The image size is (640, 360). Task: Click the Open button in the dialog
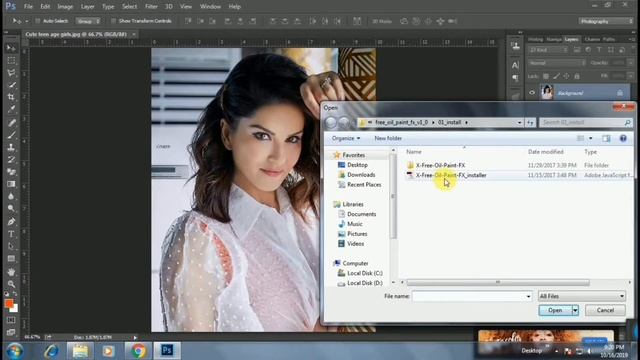[x=555, y=310]
